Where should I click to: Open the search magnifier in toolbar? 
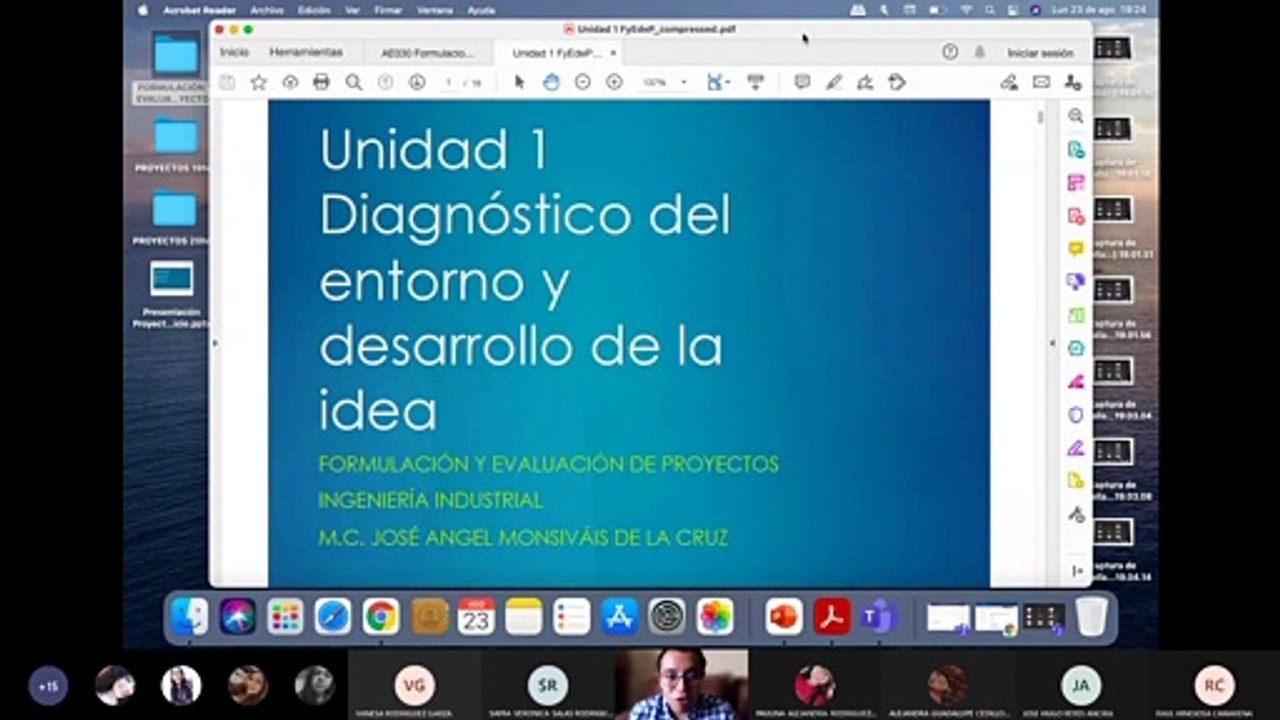click(353, 83)
